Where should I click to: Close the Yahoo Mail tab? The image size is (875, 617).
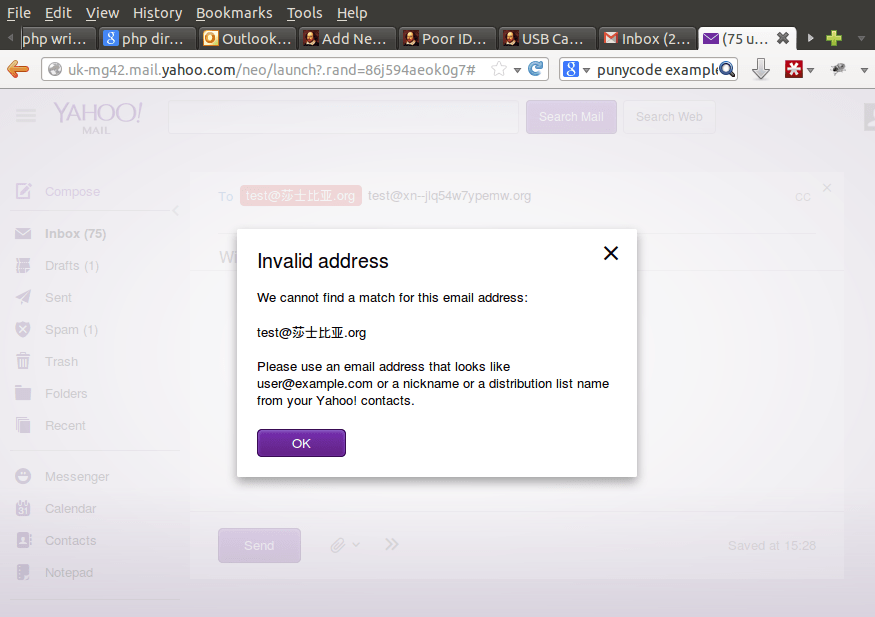click(783, 38)
